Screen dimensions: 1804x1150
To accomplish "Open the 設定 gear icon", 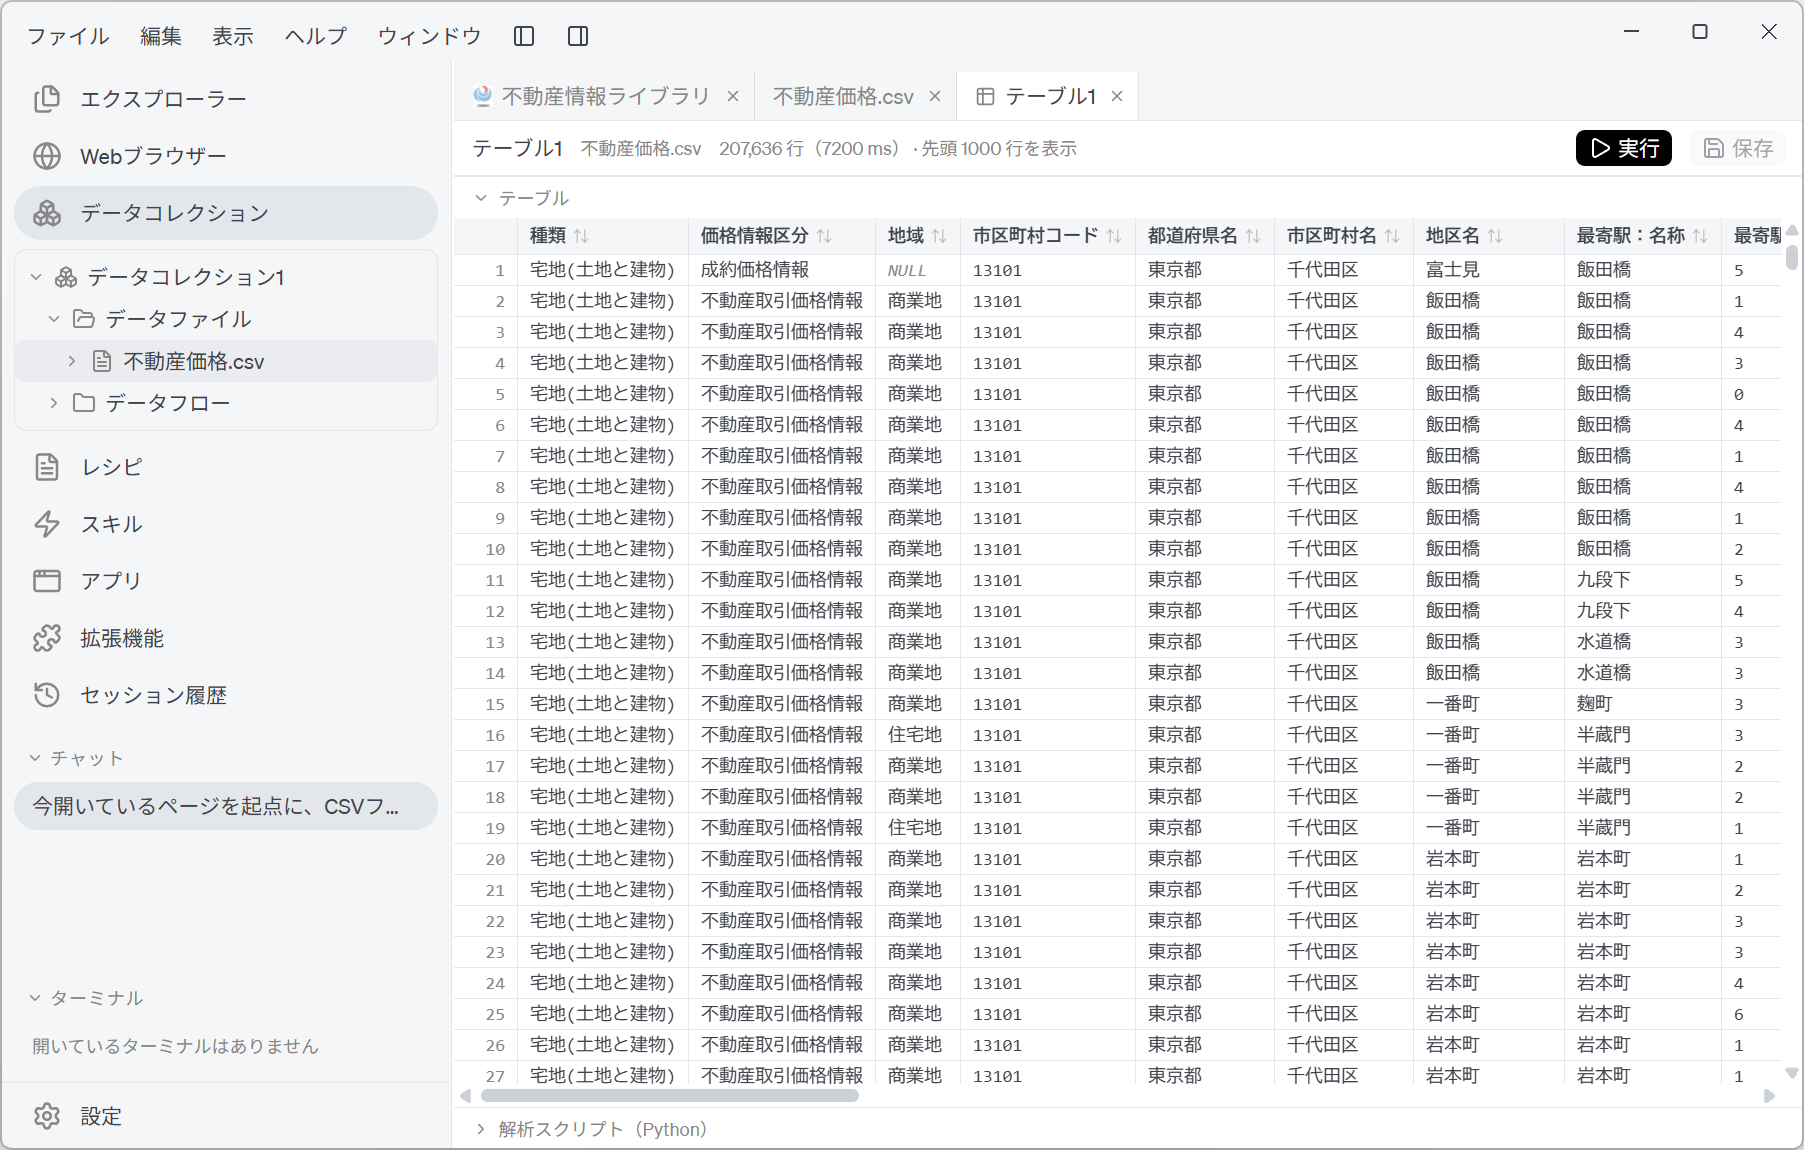I will [47, 1116].
